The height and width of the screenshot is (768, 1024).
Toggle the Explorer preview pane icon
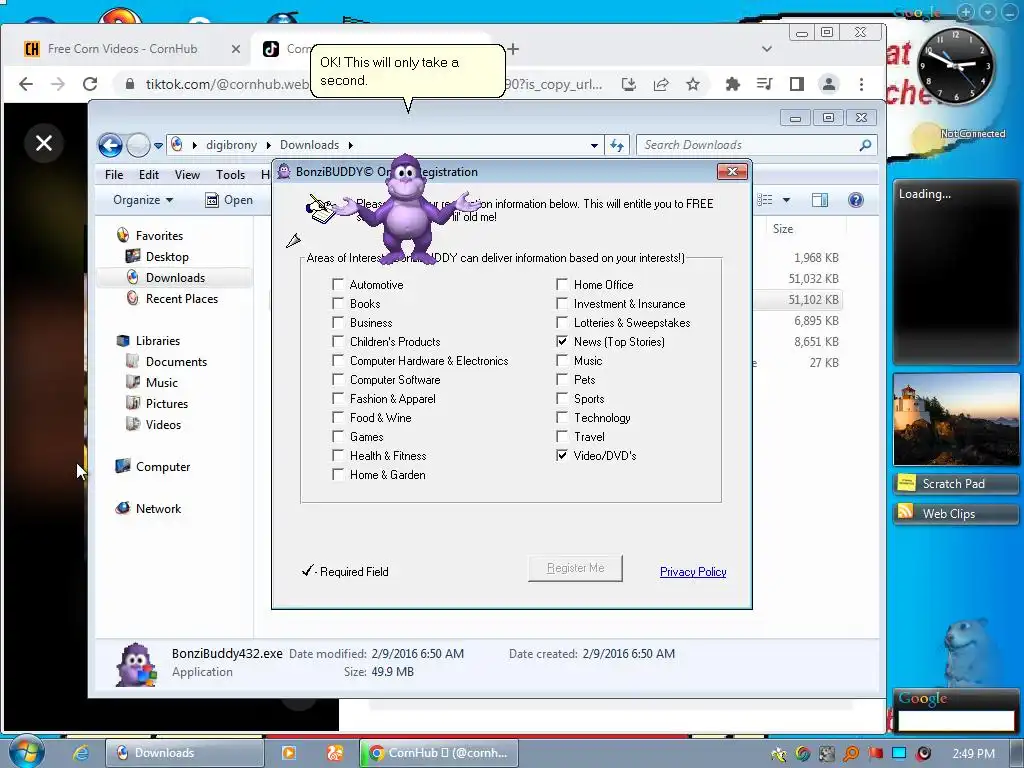(820, 200)
